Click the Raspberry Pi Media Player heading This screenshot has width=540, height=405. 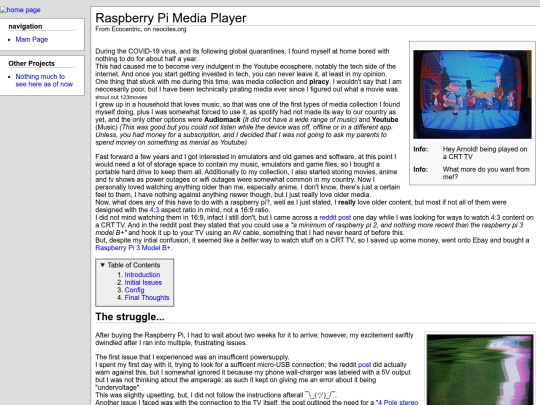(x=171, y=18)
